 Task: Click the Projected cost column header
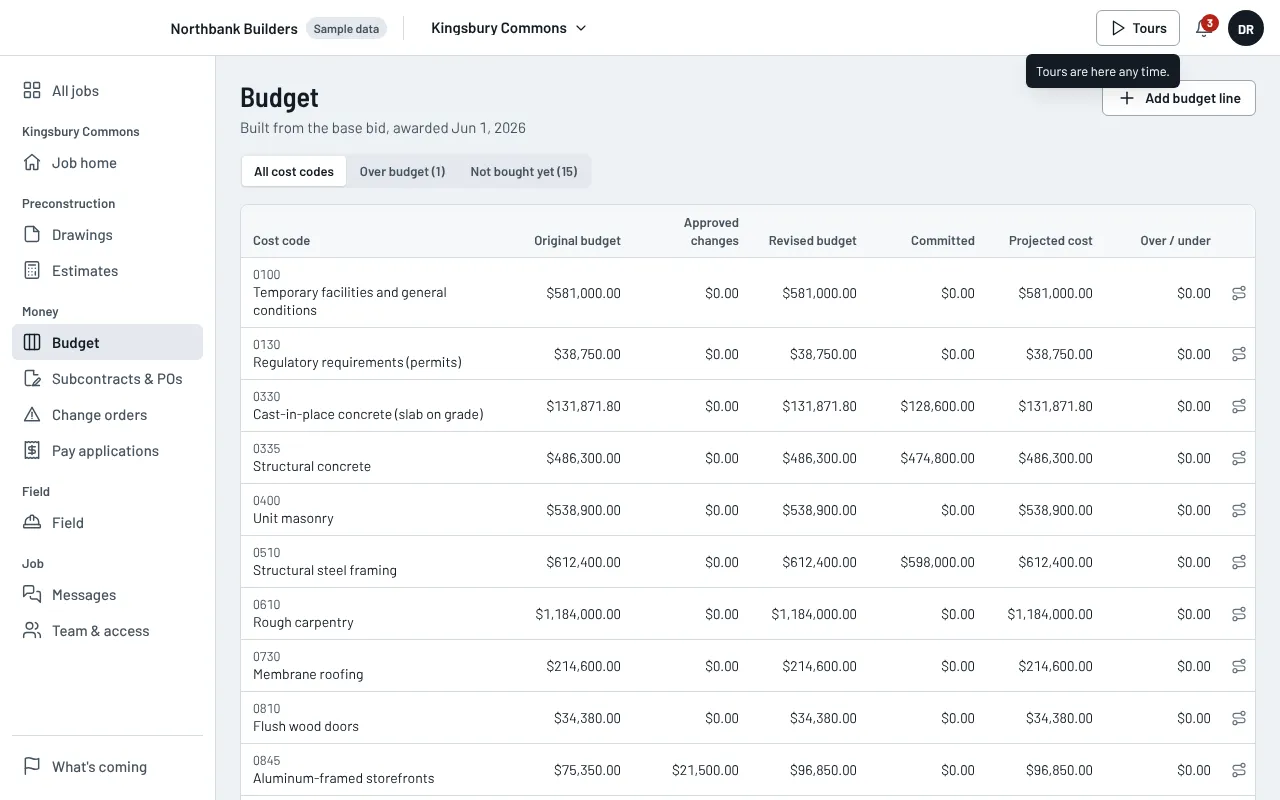pos(1050,241)
